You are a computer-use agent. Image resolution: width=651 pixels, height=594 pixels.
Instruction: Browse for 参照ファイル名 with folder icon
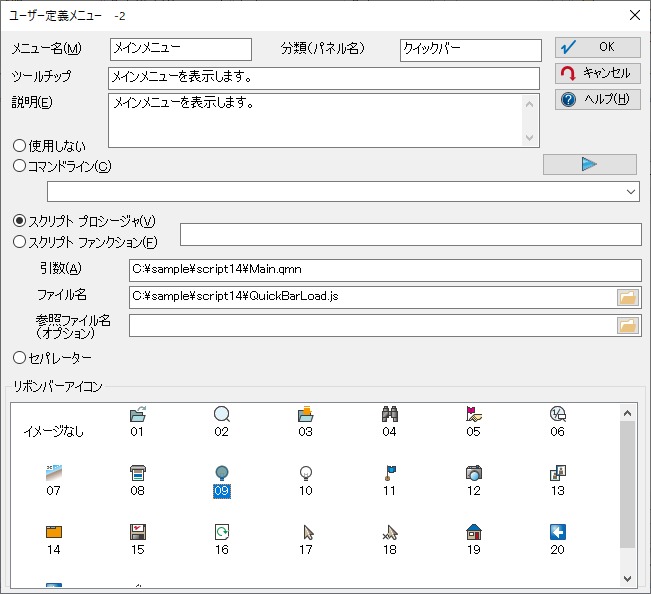pyautogui.click(x=628, y=325)
